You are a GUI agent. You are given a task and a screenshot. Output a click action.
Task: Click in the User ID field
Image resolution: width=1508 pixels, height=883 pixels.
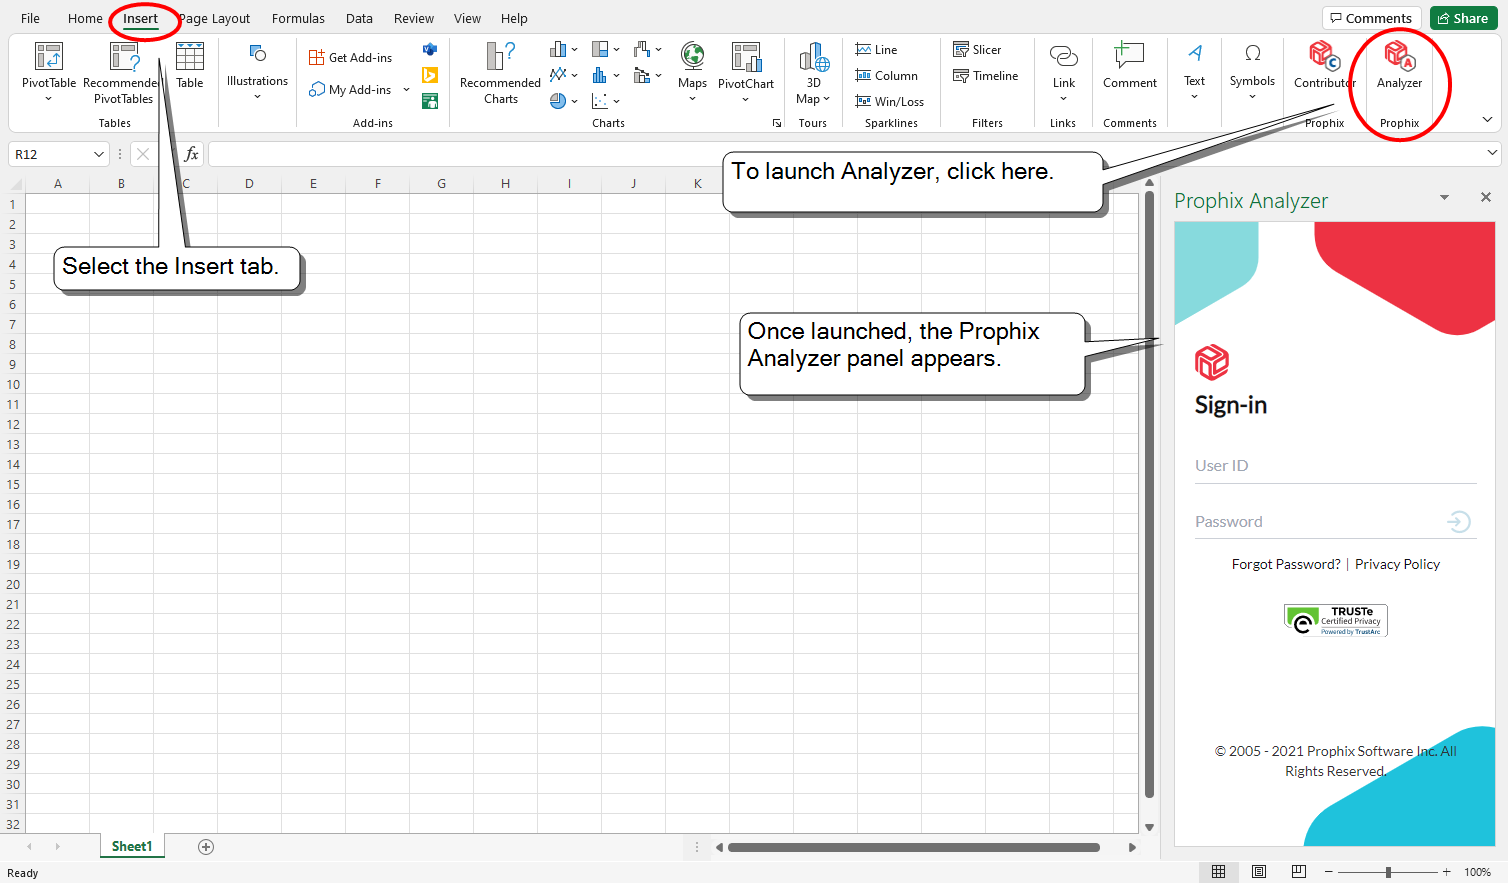[1335, 466]
